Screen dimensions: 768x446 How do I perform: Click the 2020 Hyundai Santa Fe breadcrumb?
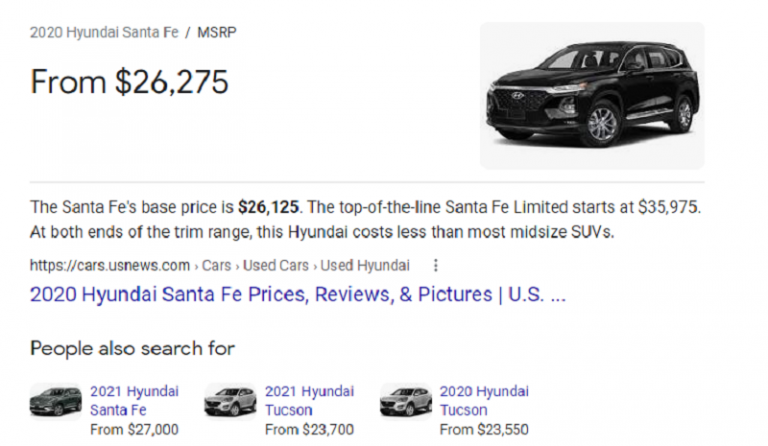point(104,32)
